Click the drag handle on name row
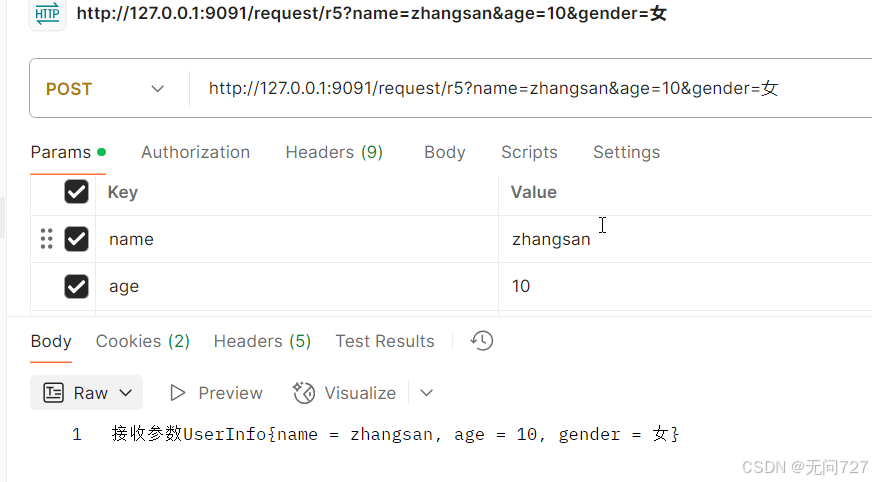Screen dimensions: 872x482 [47, 239]
